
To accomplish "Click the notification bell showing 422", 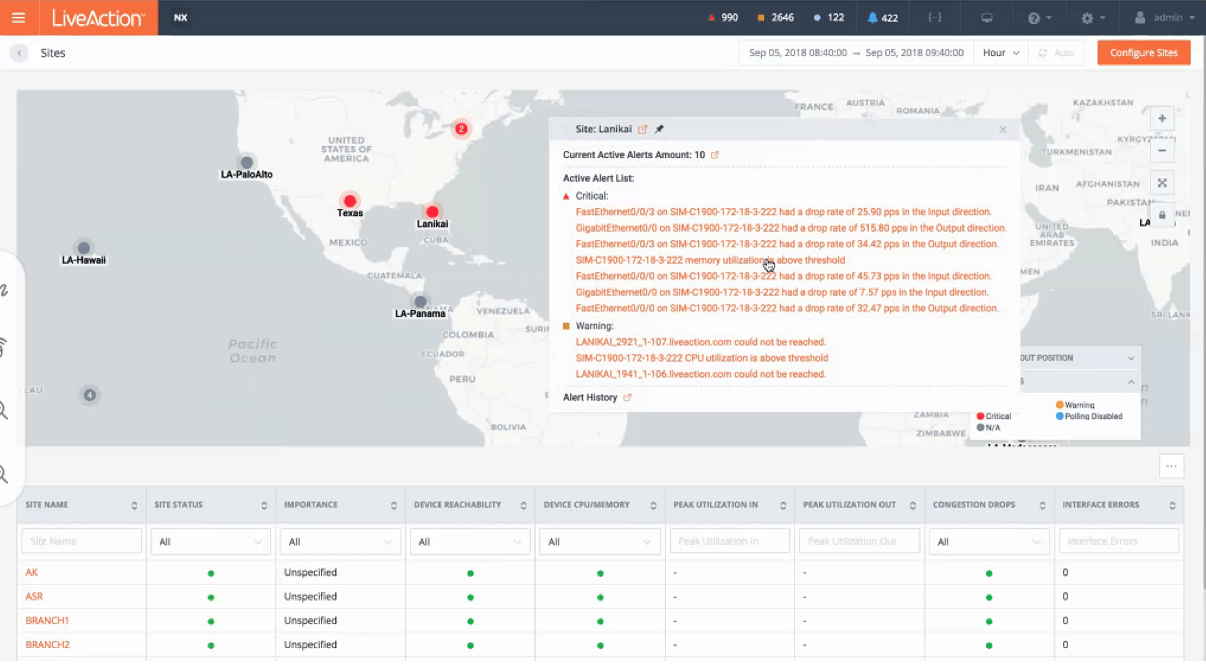I will [882, 18].
